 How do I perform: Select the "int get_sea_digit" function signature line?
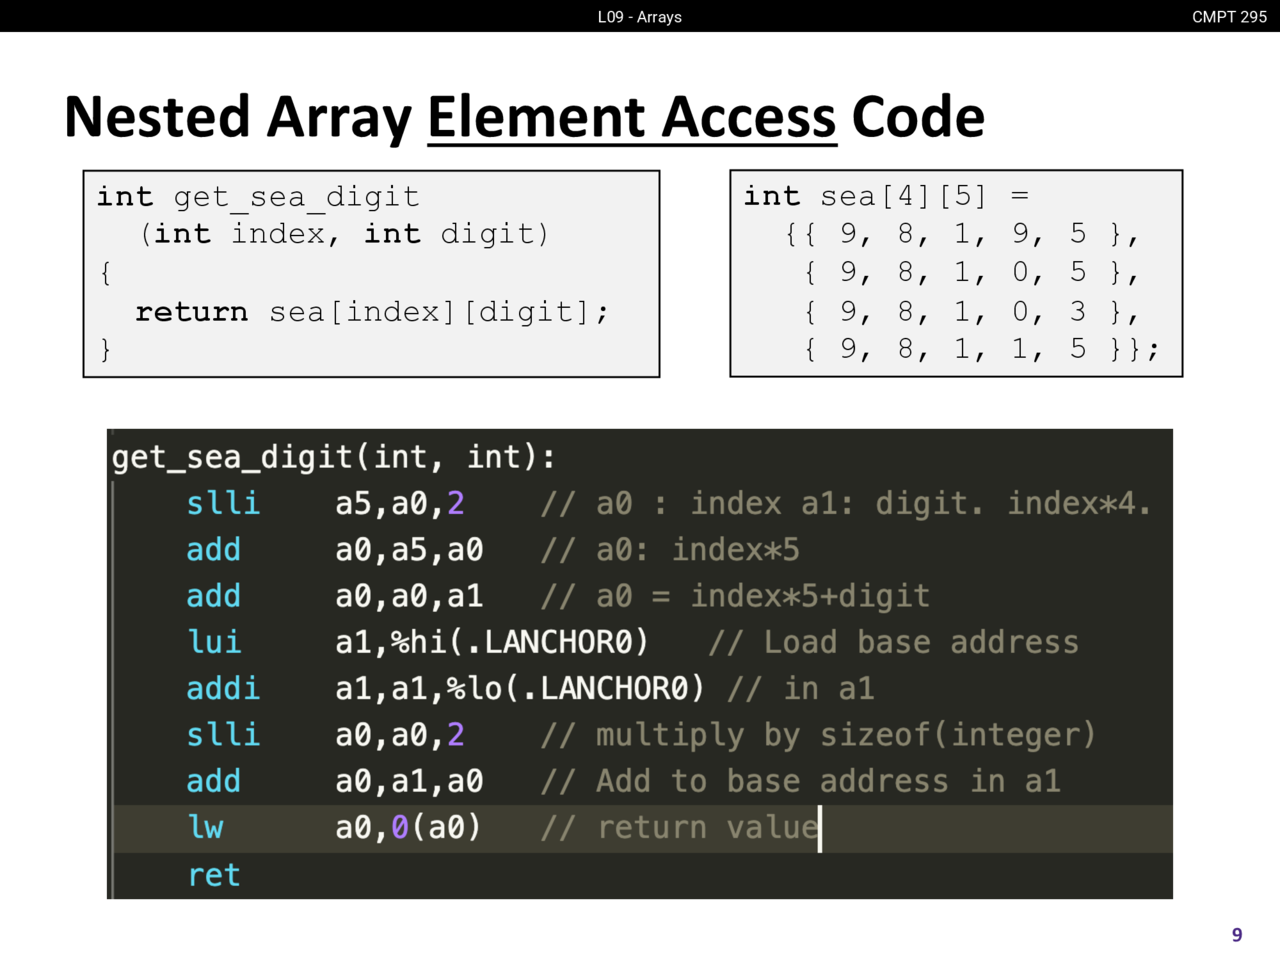pyautogui.click(x=258, y=197)
